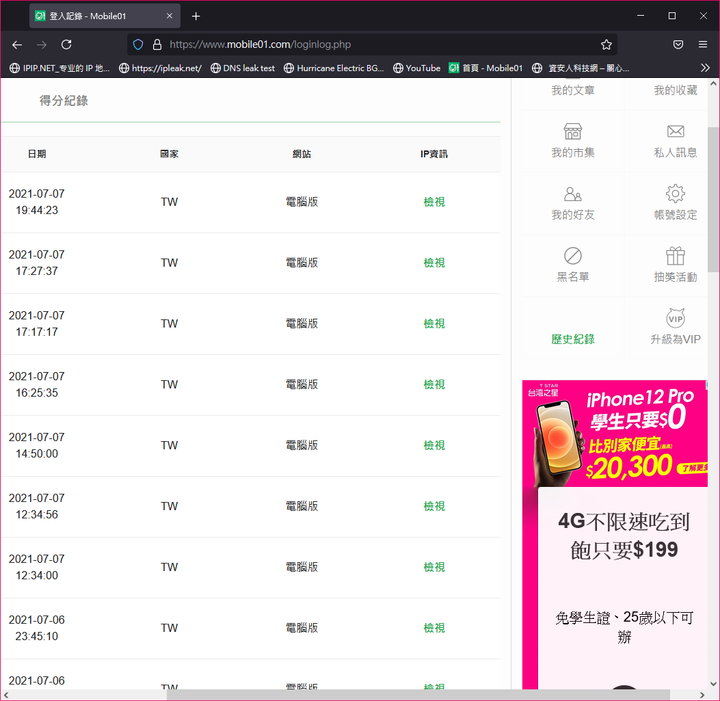Open the tracking protection shield icon
720x701 pixels.
(x=138, y=45)
